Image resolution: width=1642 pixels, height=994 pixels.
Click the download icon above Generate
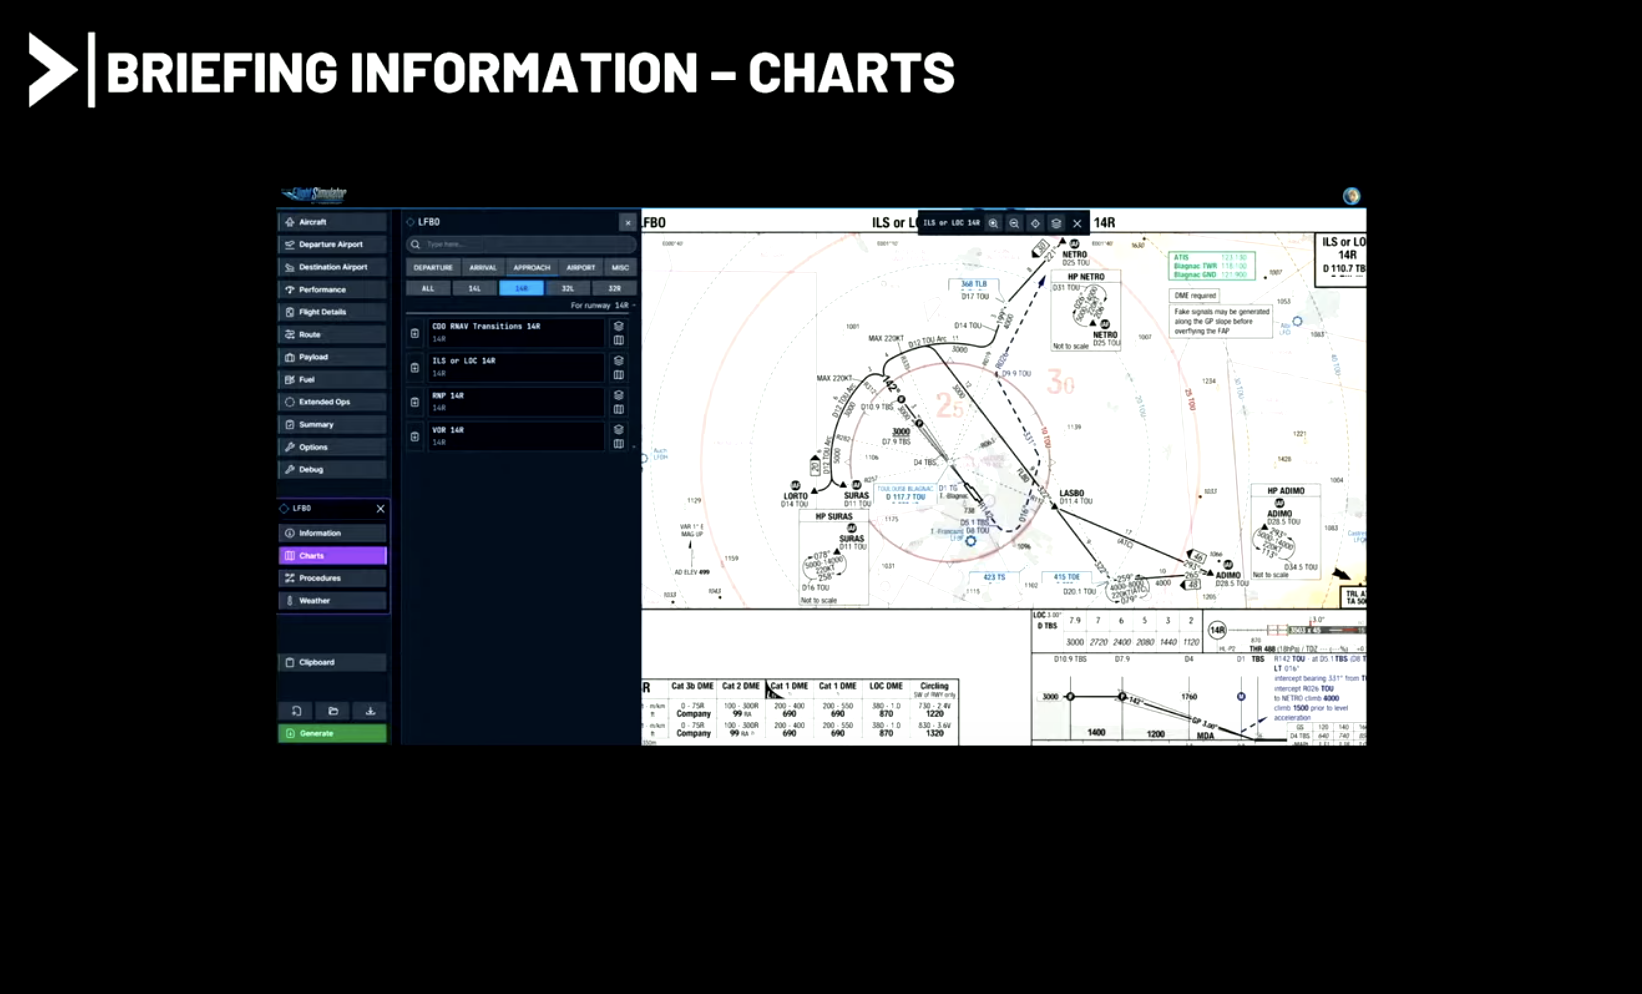pyautogui.click(x=370, y=711)
